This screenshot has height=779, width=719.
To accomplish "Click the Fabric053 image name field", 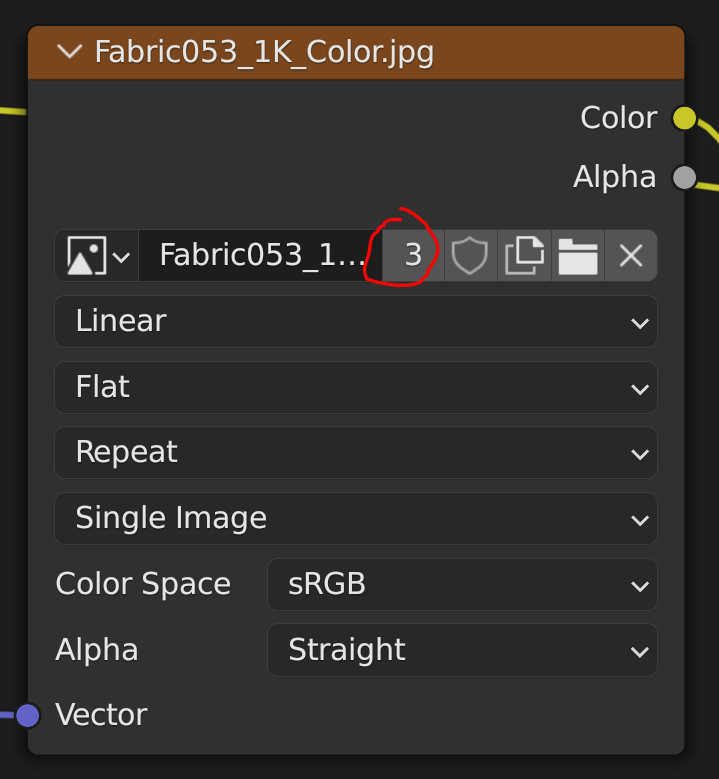I will tap(262, 256).
